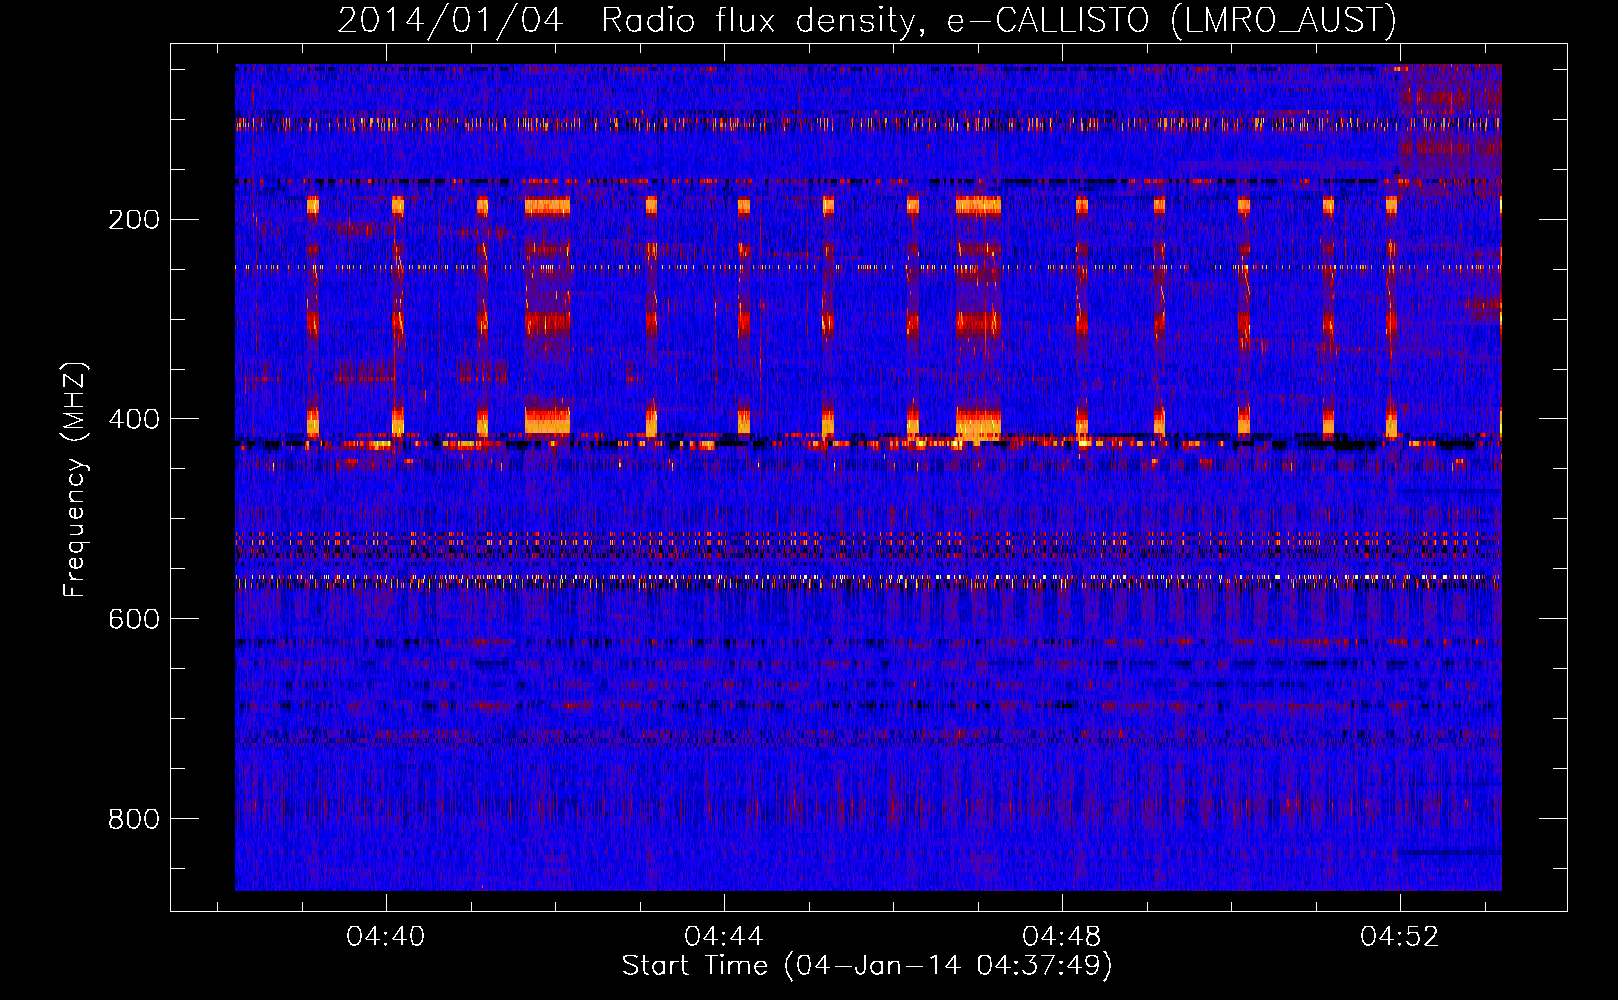
Task: Click the 04:52 time tick label
Action: (x=1400, y=936)
